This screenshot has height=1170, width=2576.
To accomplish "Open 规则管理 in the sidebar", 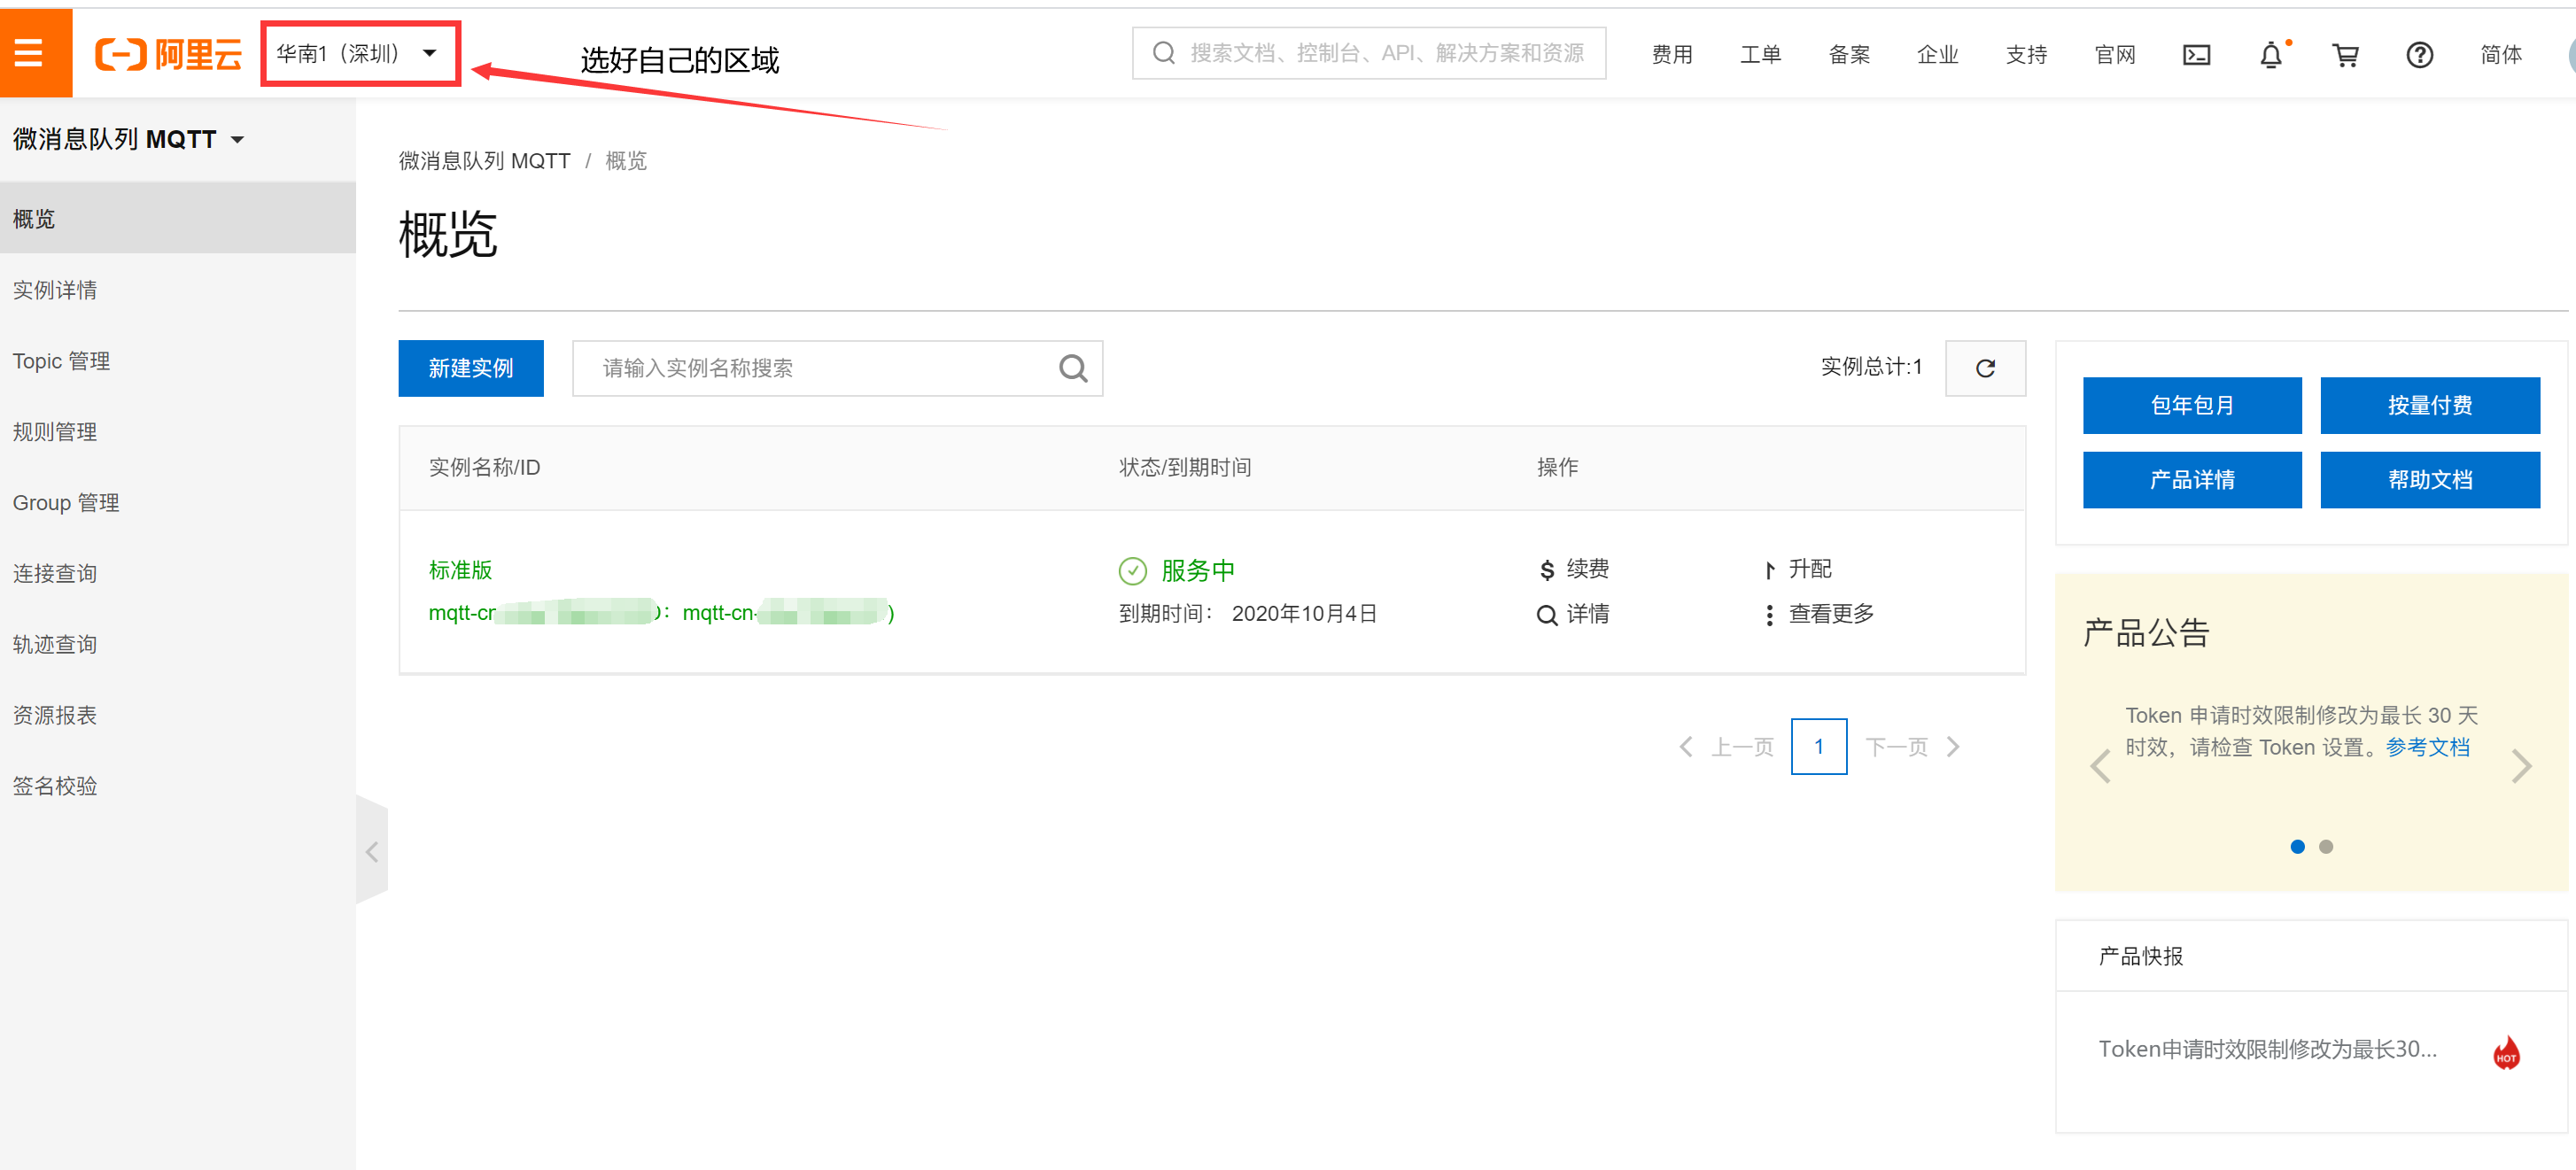I will tap(178, 431).
